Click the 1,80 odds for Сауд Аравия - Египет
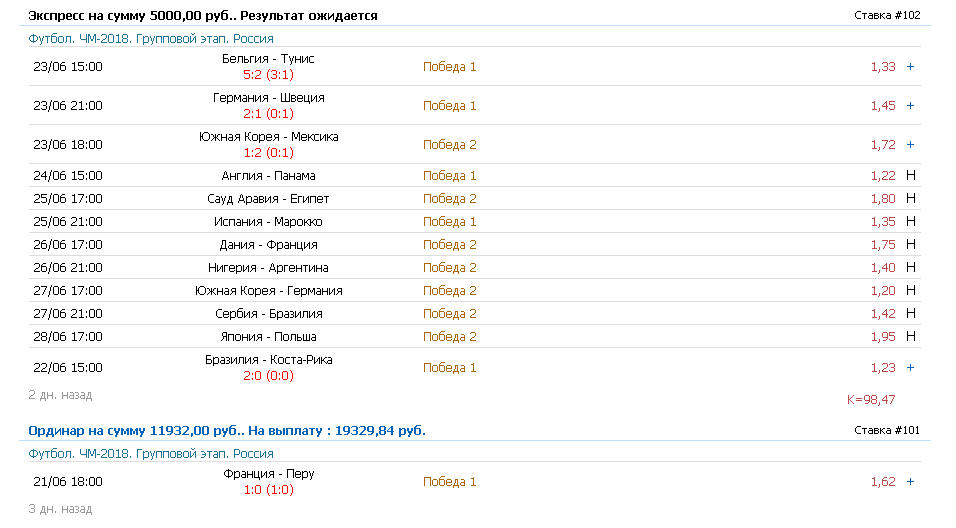 (x=882, y=199)
